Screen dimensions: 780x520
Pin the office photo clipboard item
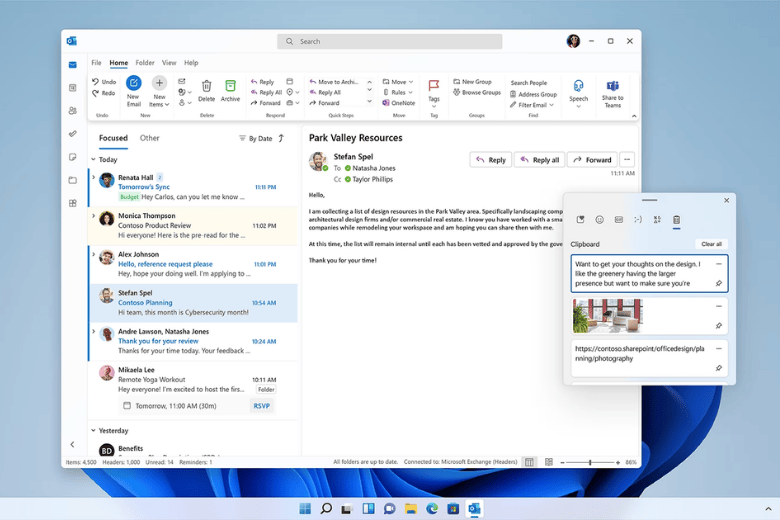pos(719,325)
